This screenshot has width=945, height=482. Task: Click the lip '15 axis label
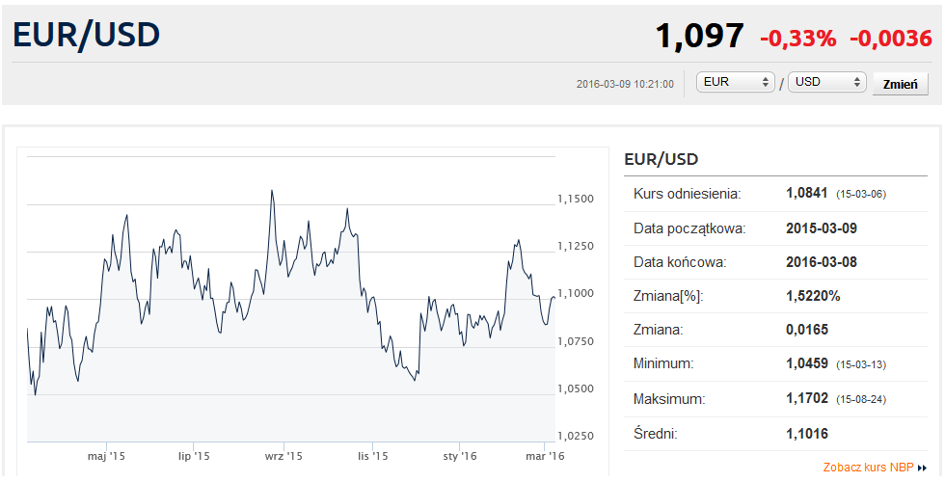point(194,457)
